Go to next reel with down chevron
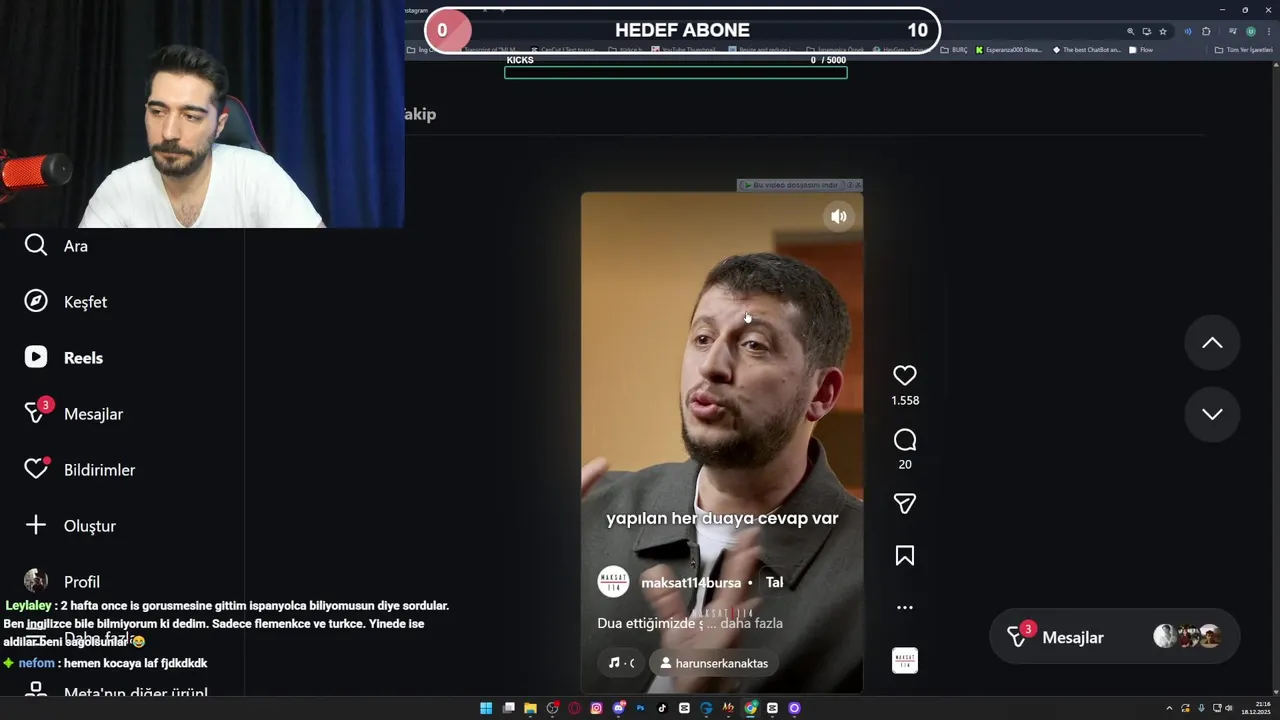The width and height of the screenshot is (1280, 720). (x=1212, y=414)
